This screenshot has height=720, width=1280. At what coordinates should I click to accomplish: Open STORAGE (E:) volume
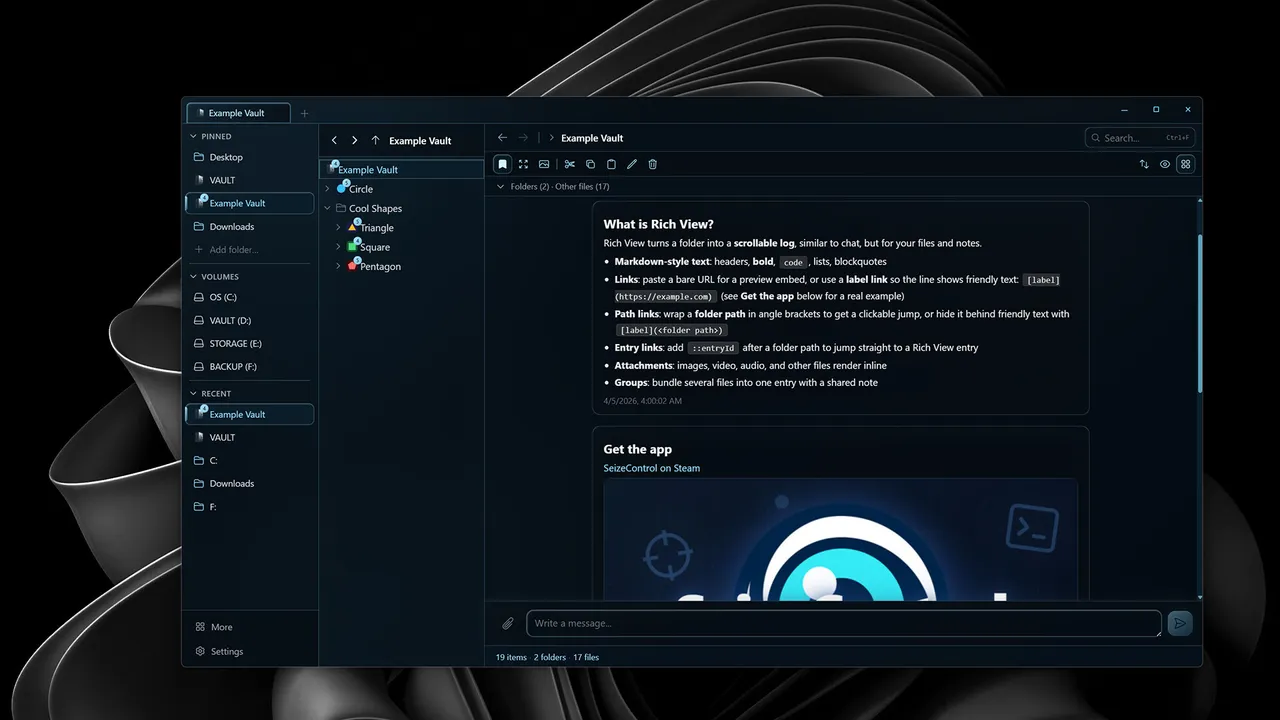(250, 344)
